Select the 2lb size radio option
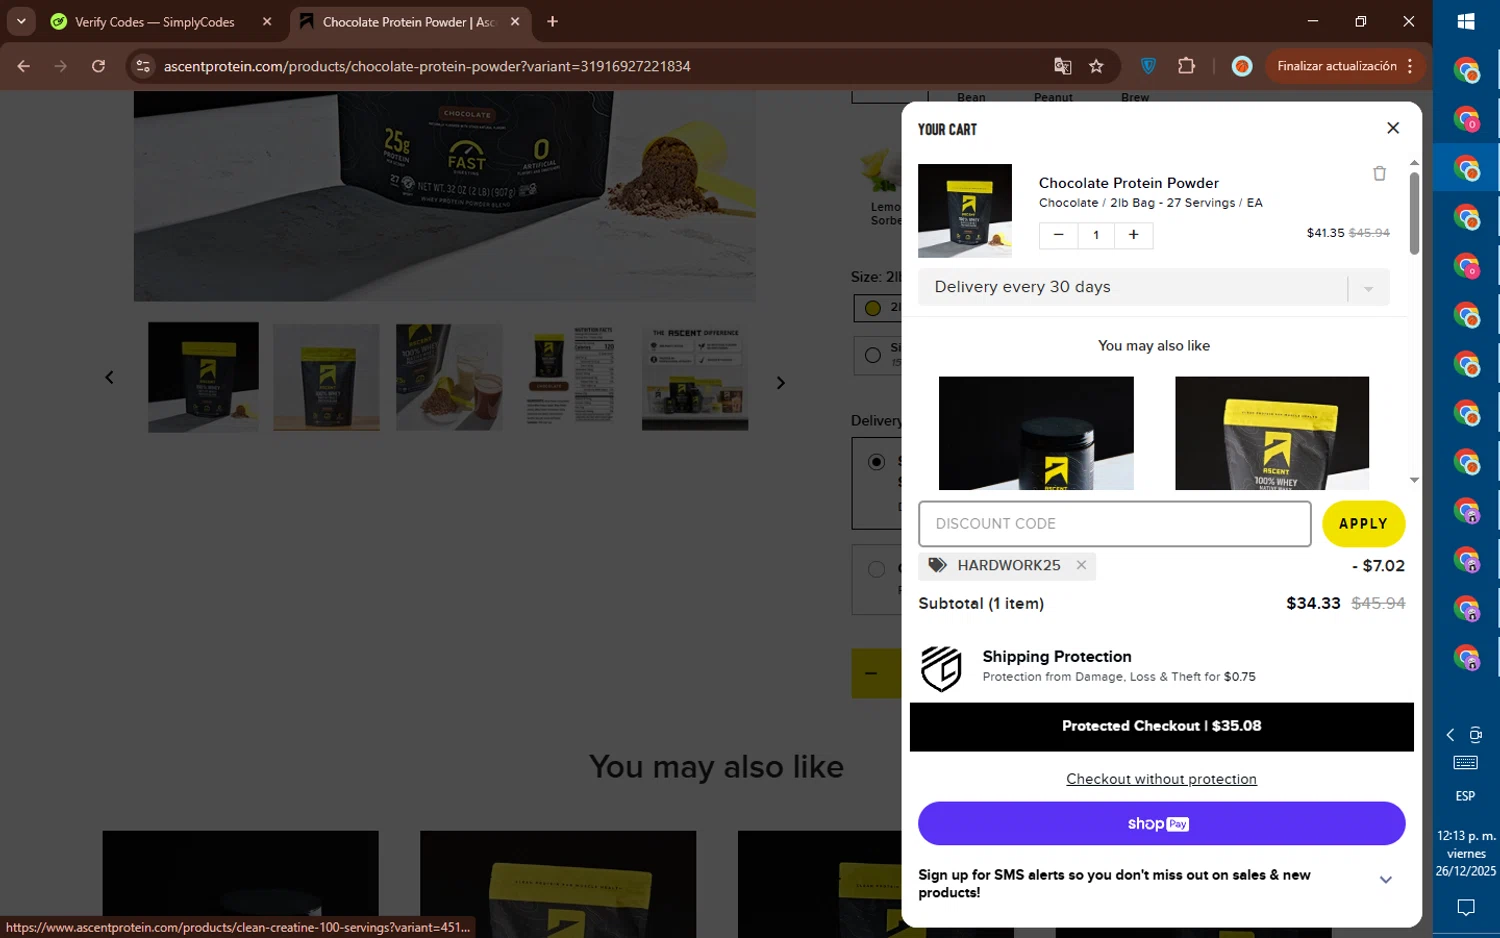 point(873,308)
